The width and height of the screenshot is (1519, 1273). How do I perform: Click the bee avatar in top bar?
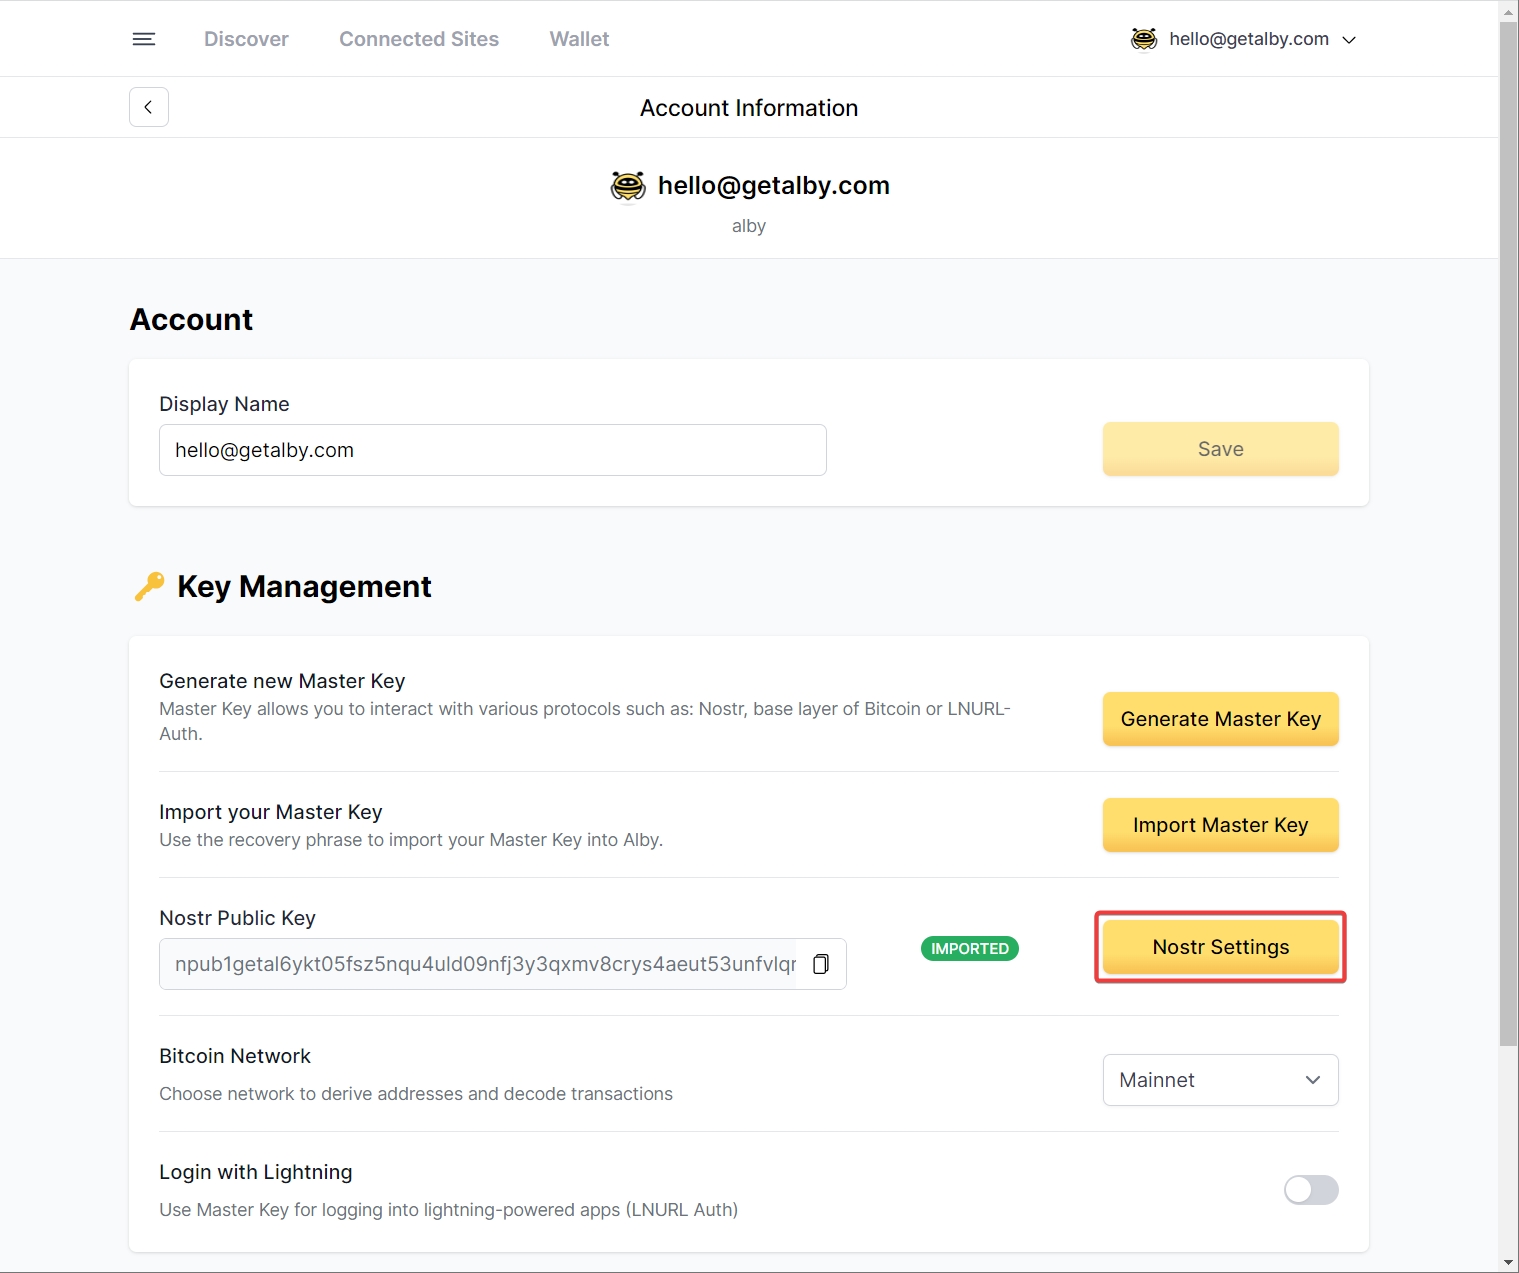(x=1144, y=39)
